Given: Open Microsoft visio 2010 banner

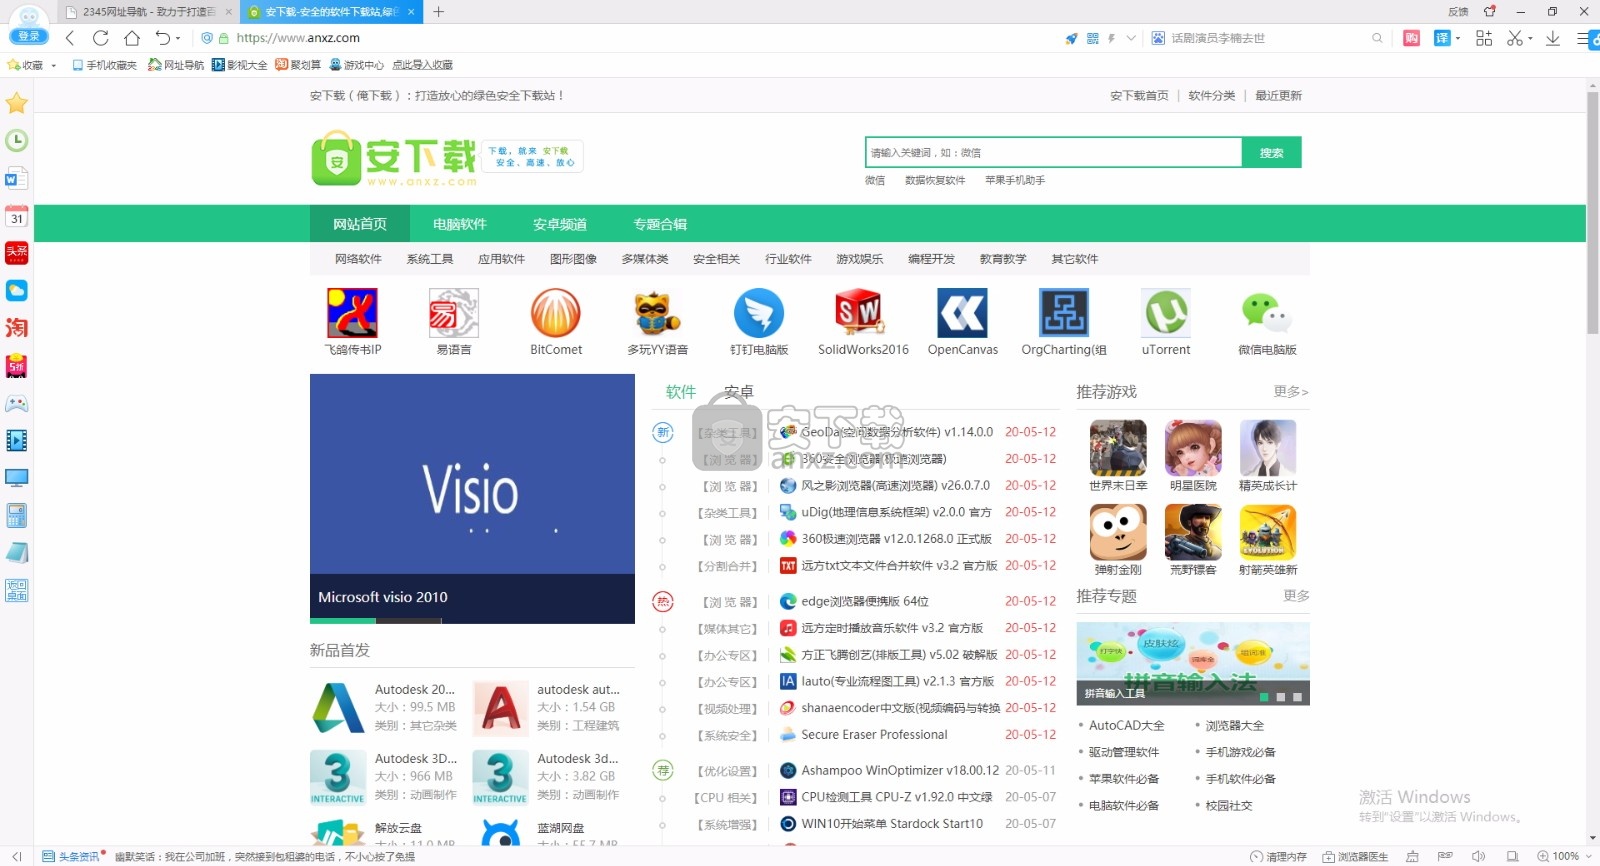Looking at the screenshot, I should [472, 498].
